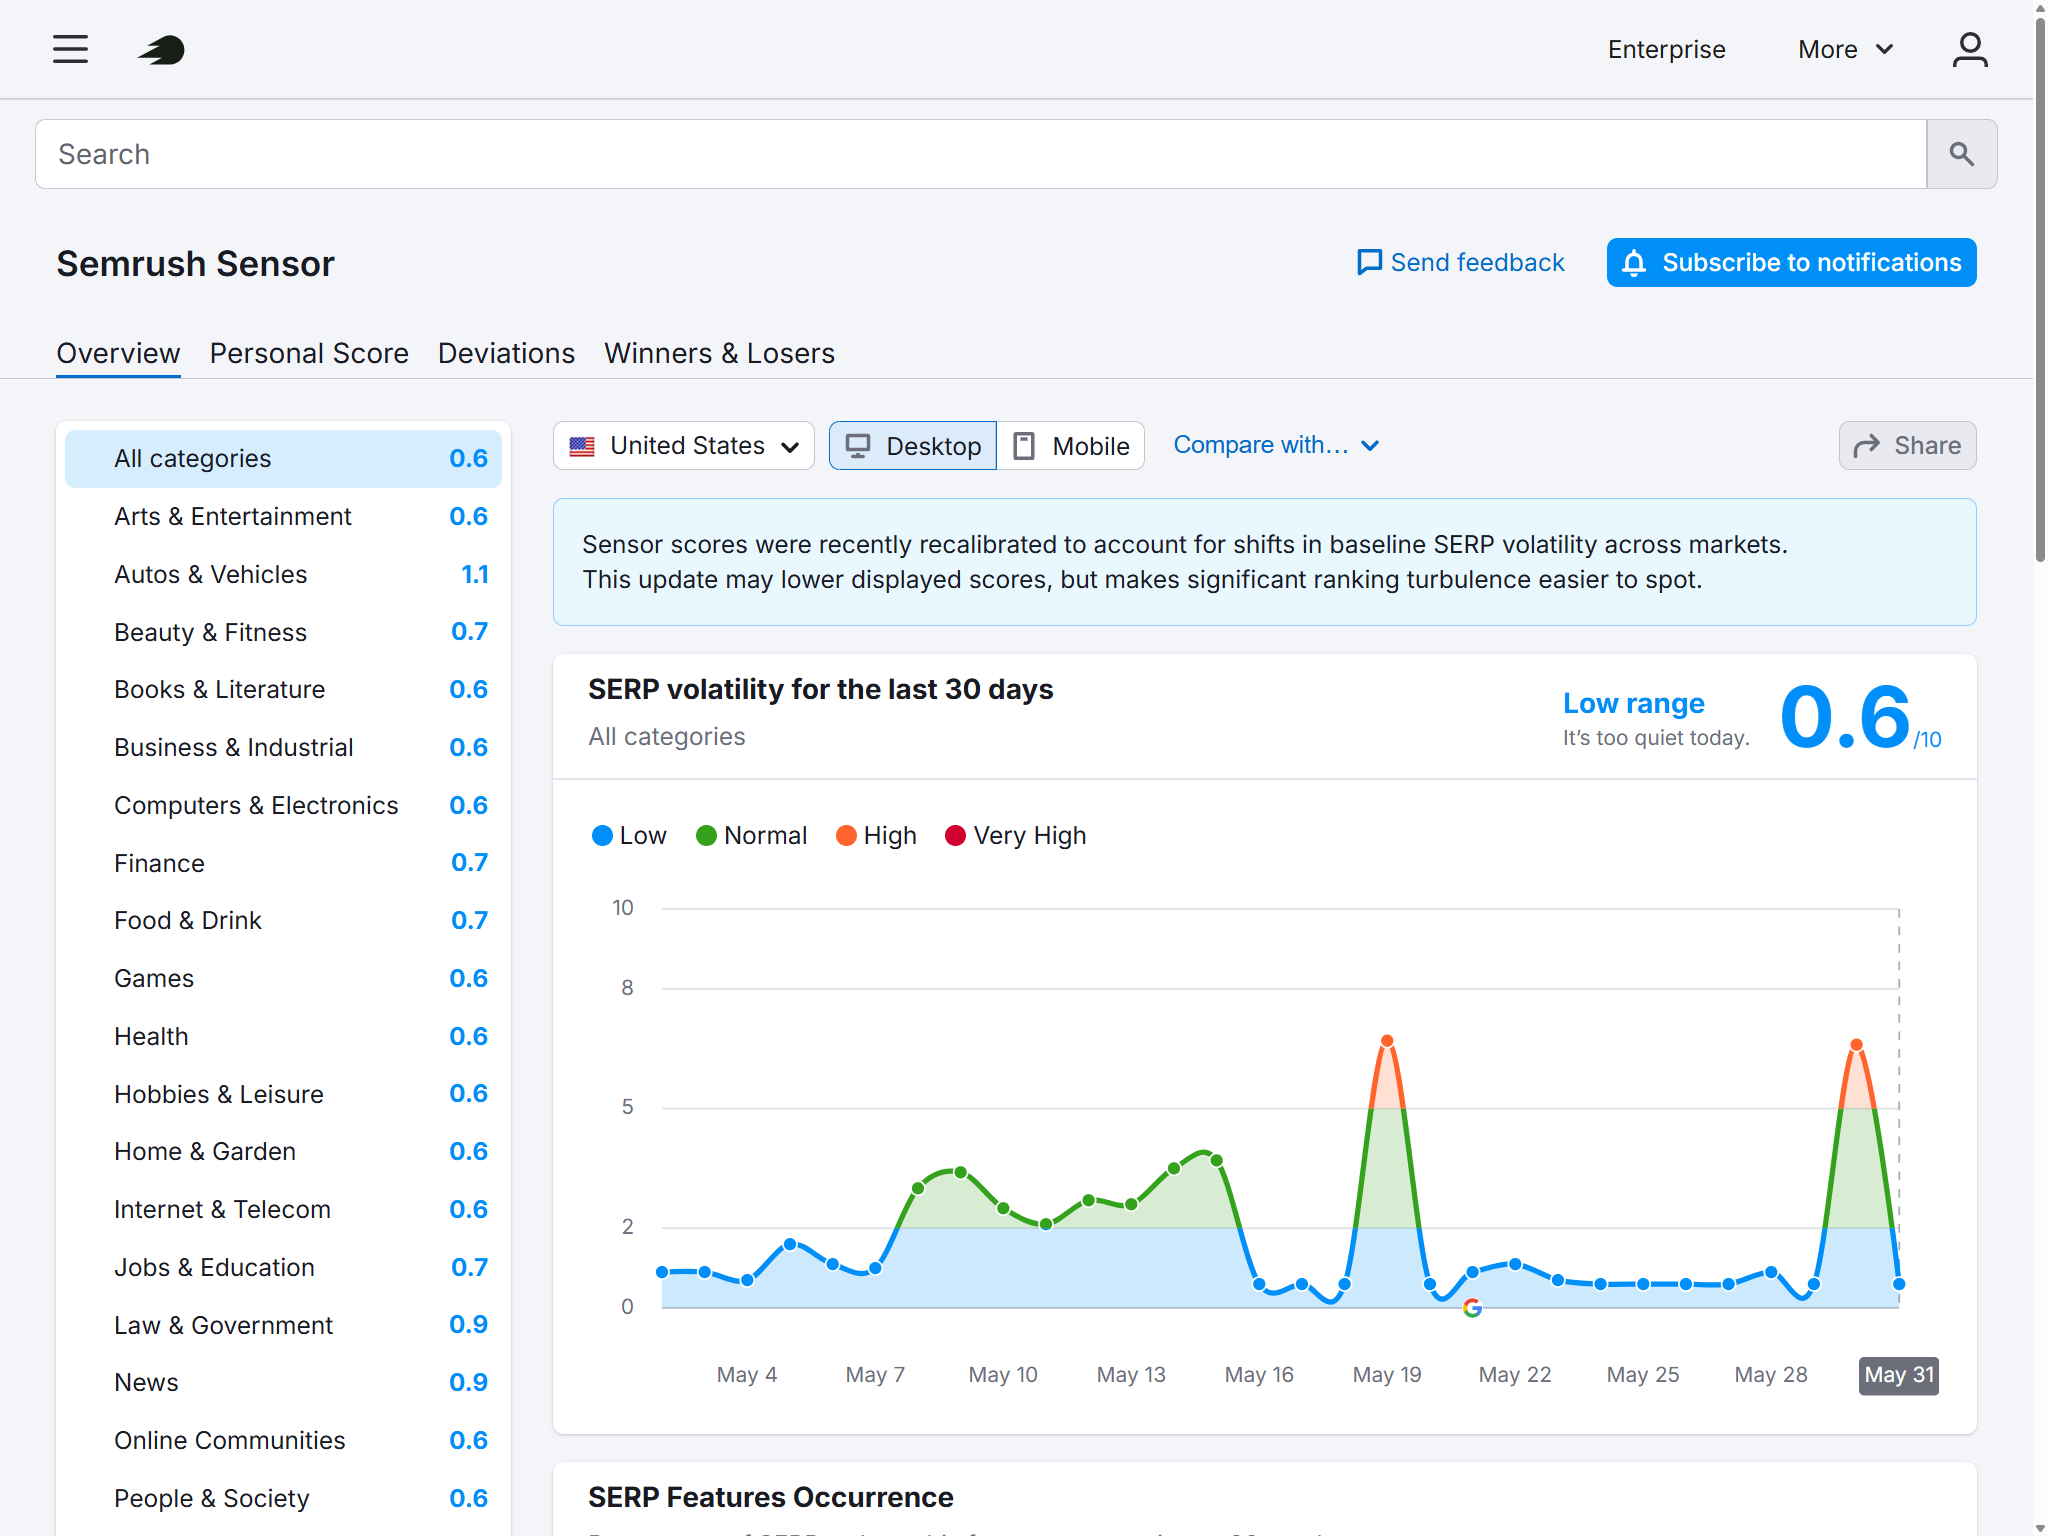Click the Google update marker on chart
The height and width of the screenshot is (1536, 2048).
1472,1308
